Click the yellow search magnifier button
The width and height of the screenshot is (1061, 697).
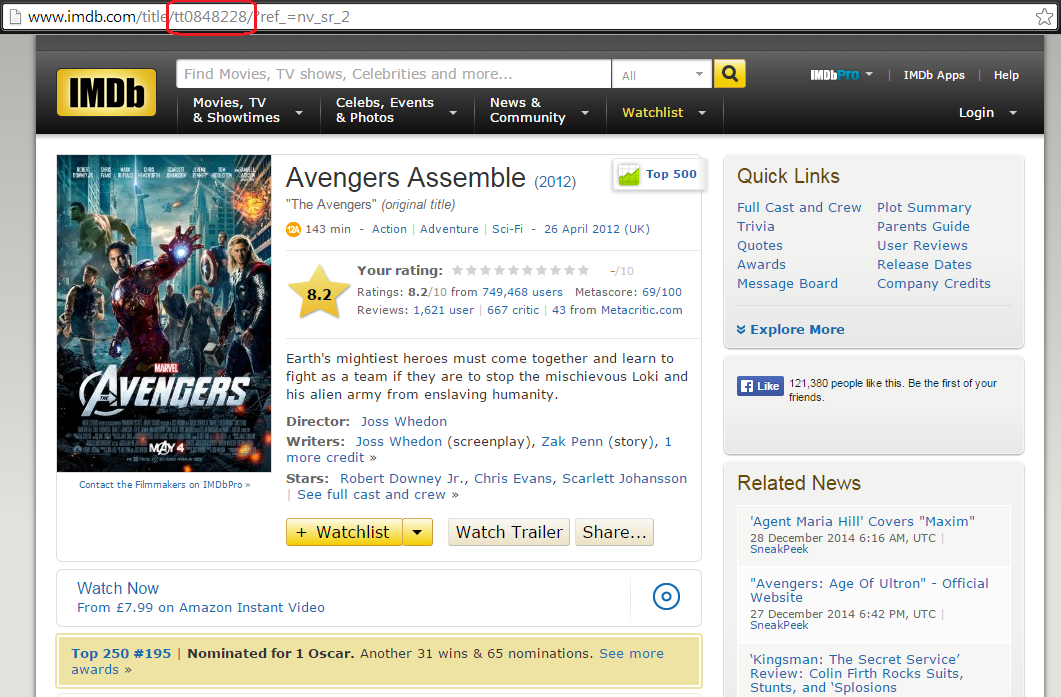click(729, 74)
